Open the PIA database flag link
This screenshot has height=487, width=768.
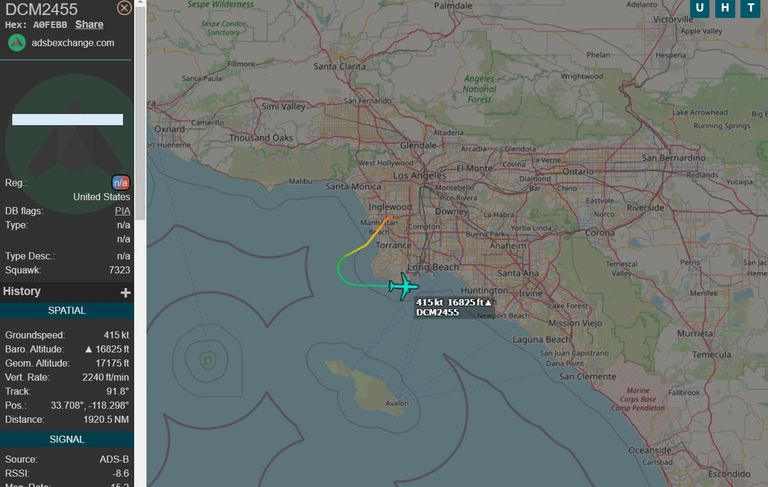[122, 211]
